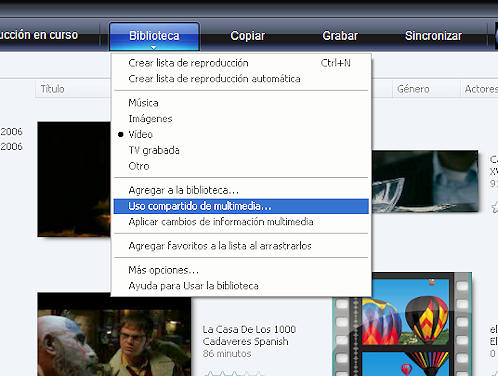
Task: Toggle Agregar favoritos a la lista
Action: 241,246
